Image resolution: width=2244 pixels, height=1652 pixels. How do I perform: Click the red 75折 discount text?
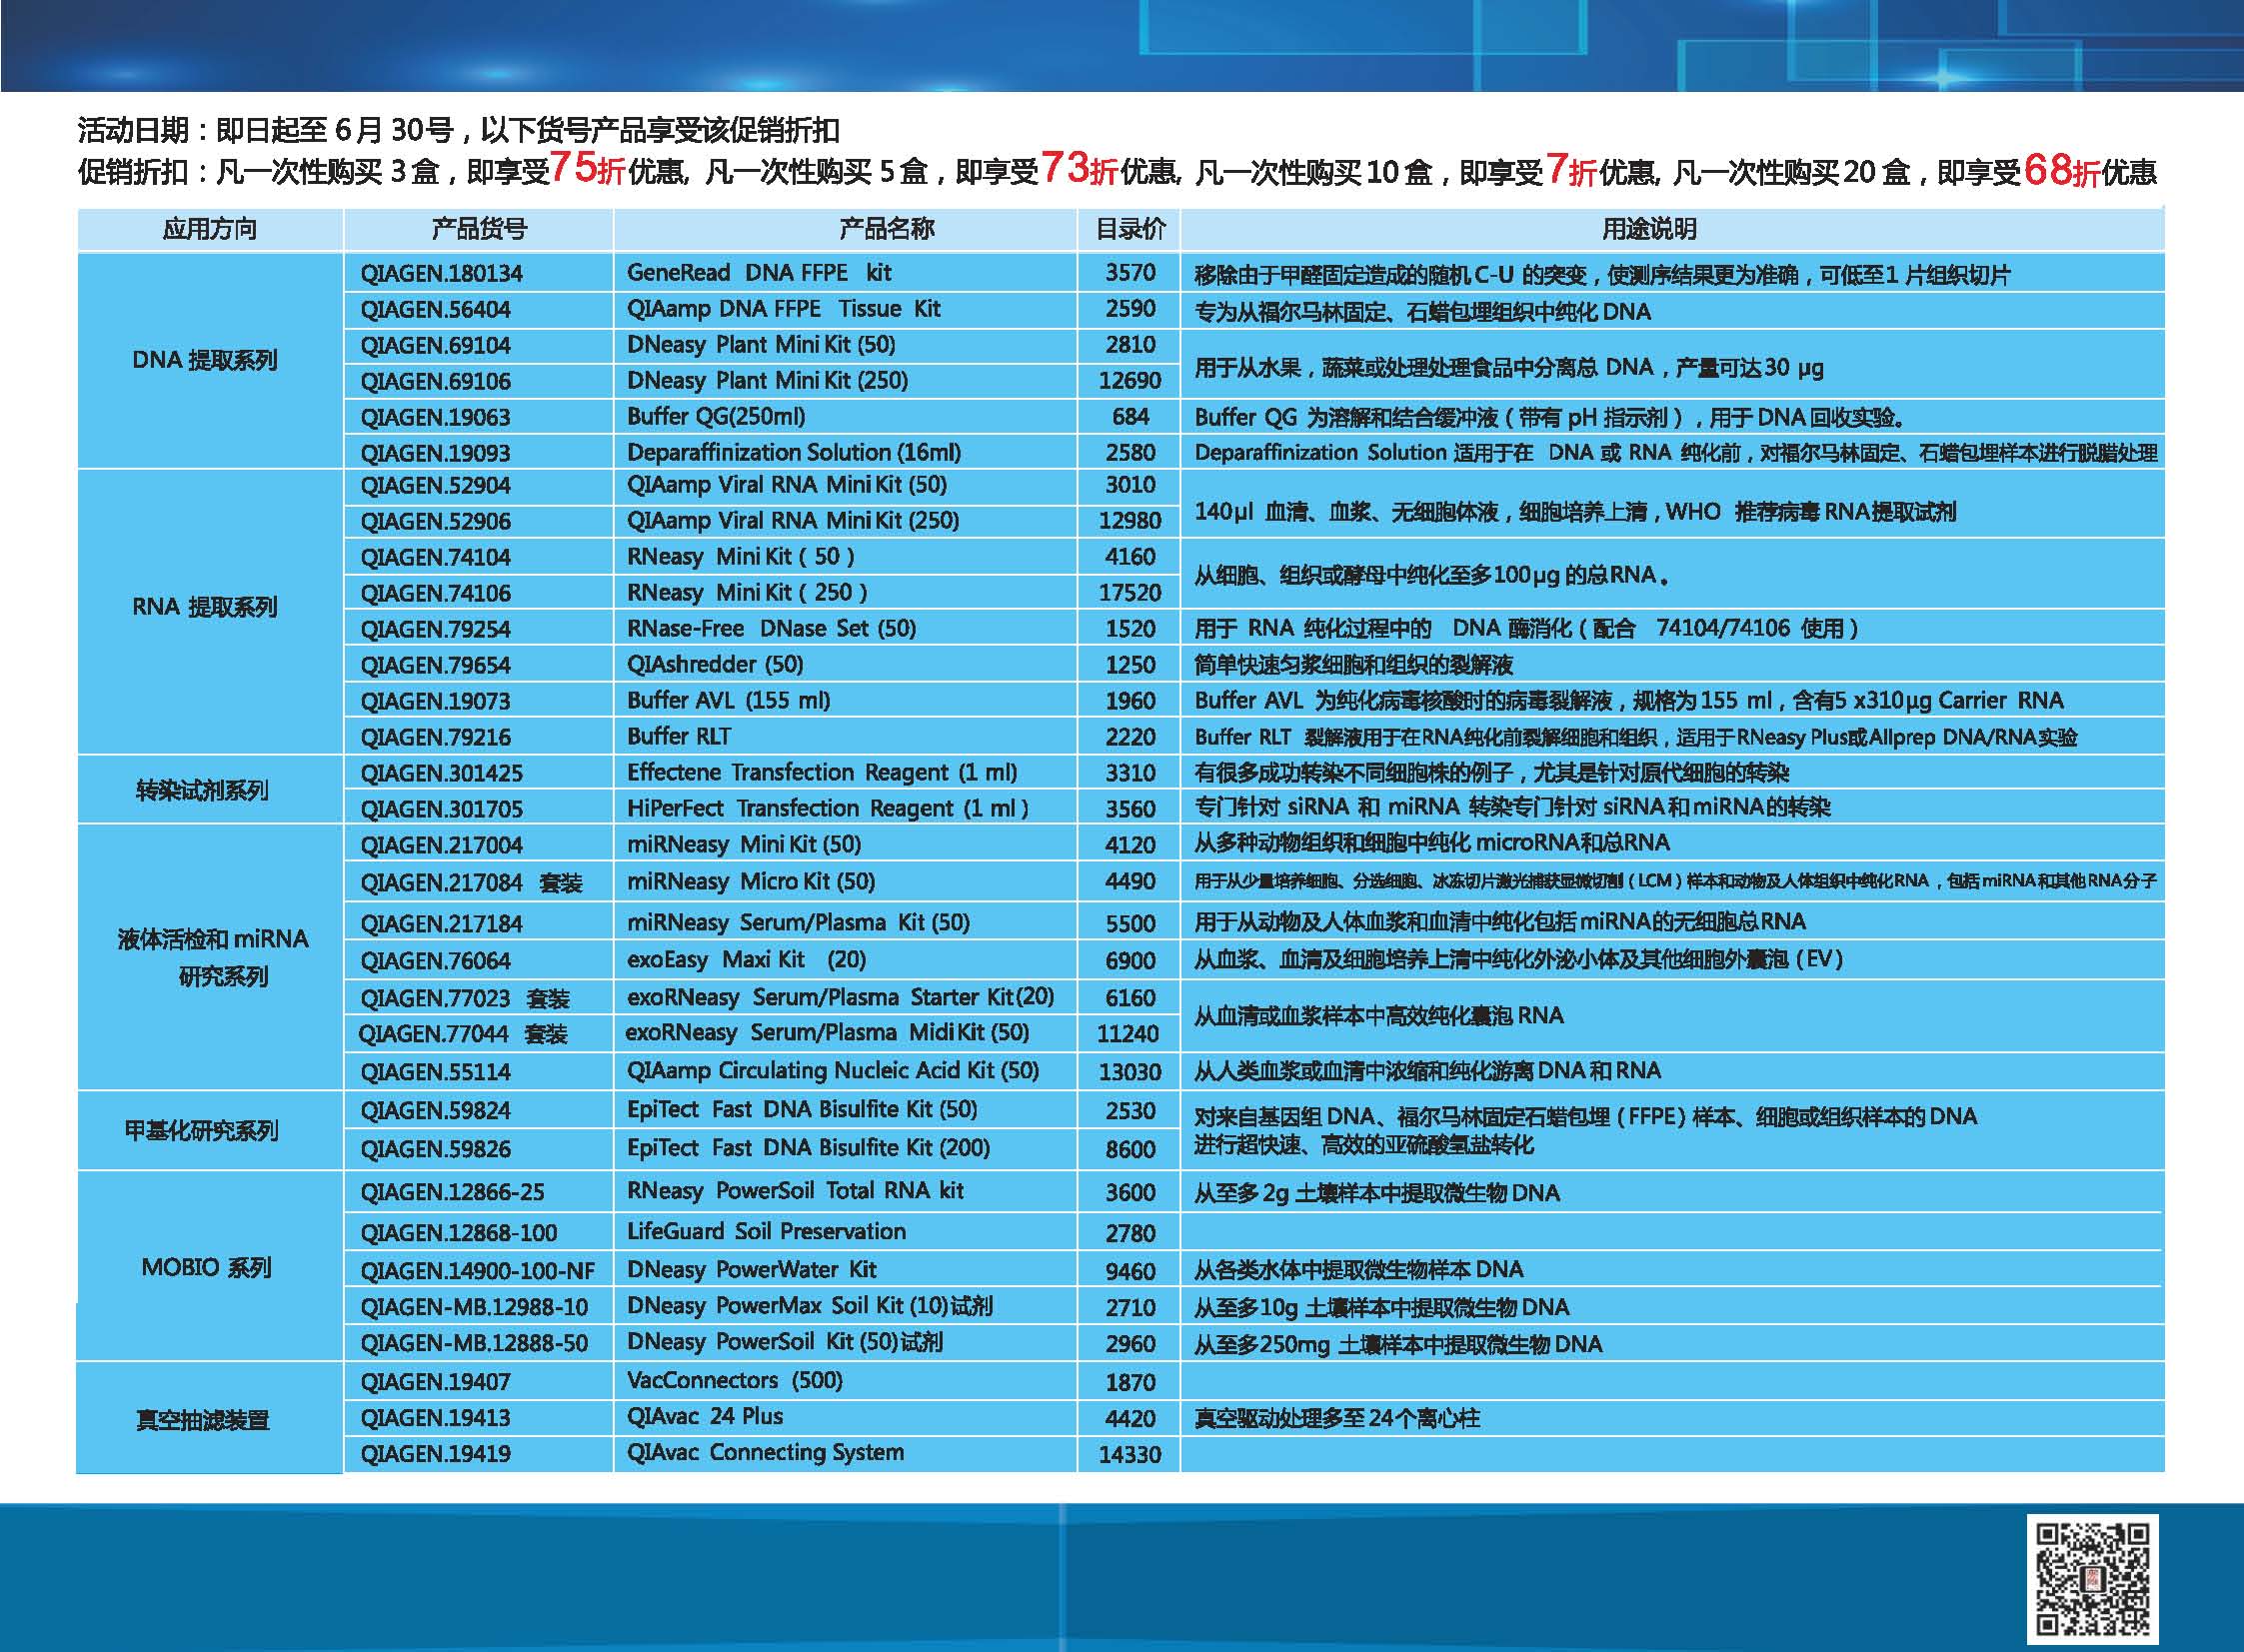[x=588, y=168]
